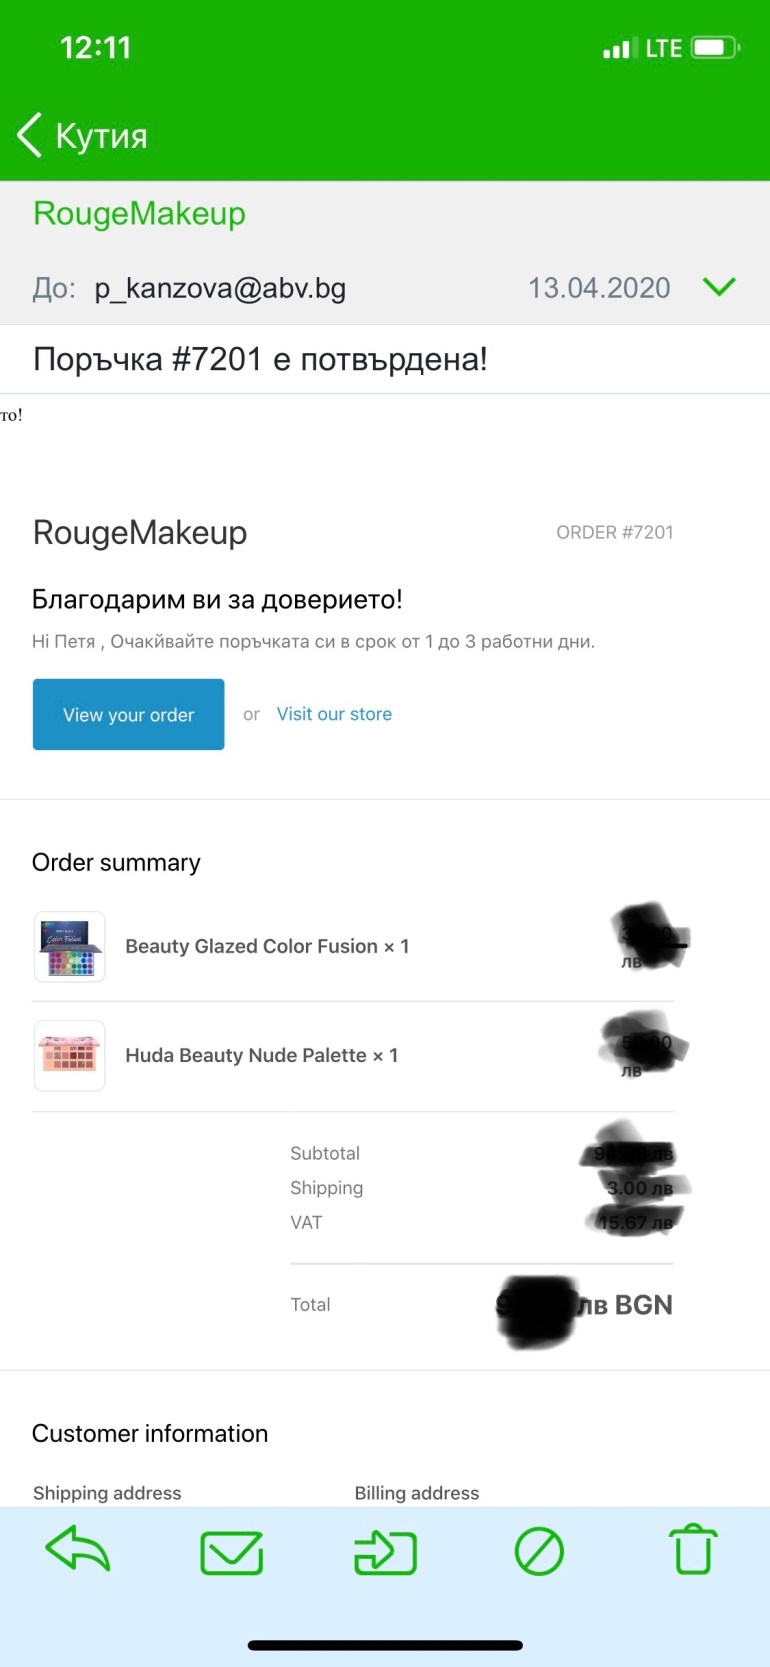This screenshot has width=770, height=1667.
Task: Tap the battery indicator in status bar
Action: 715,48
